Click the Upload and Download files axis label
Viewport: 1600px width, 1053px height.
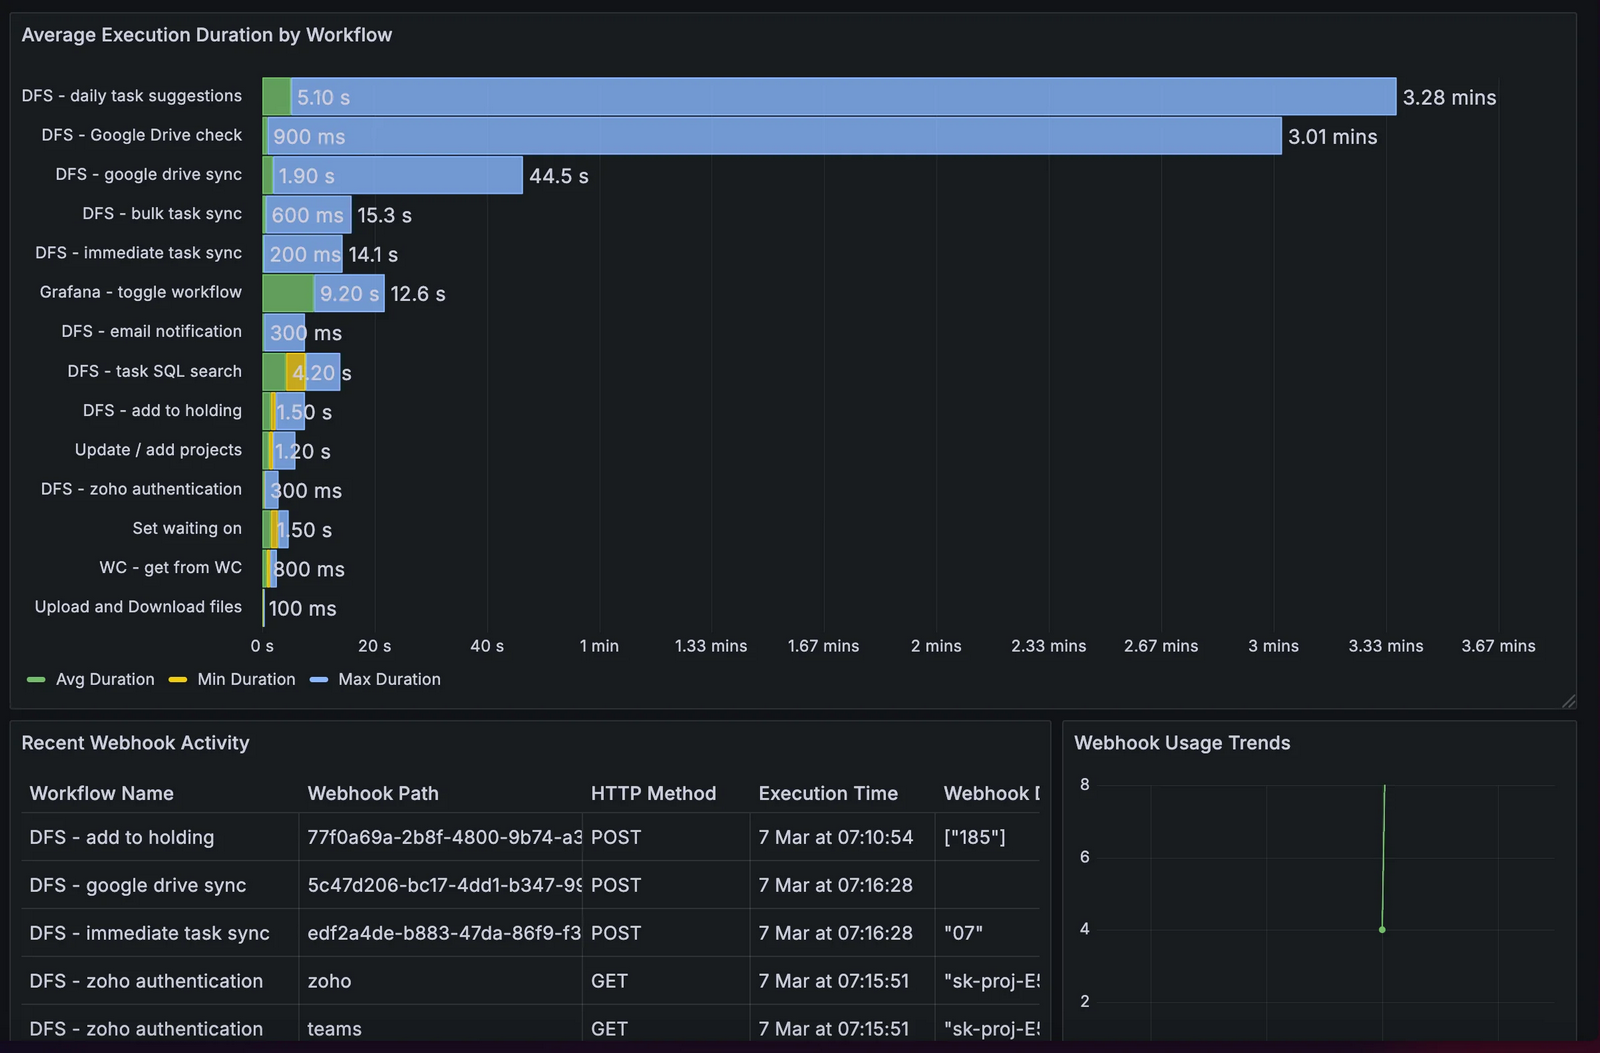[x=136, y=607]
